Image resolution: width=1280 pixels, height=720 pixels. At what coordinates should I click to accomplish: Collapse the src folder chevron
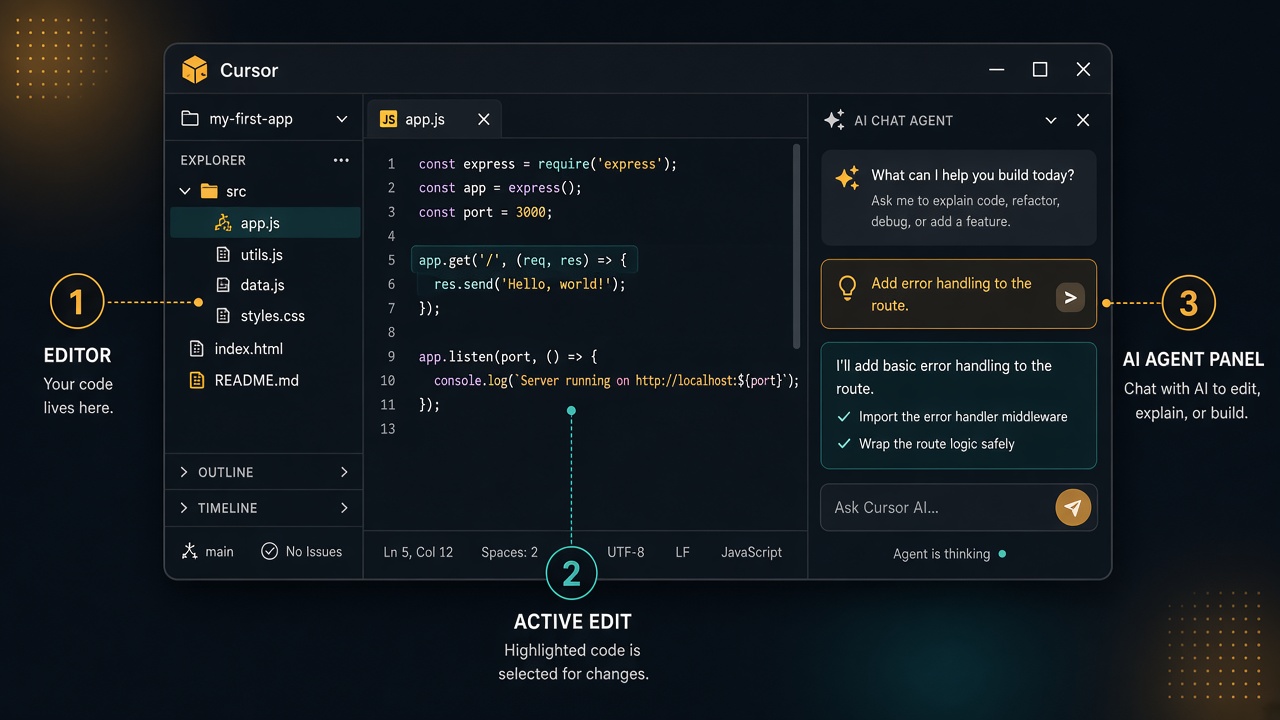(185, 191)
